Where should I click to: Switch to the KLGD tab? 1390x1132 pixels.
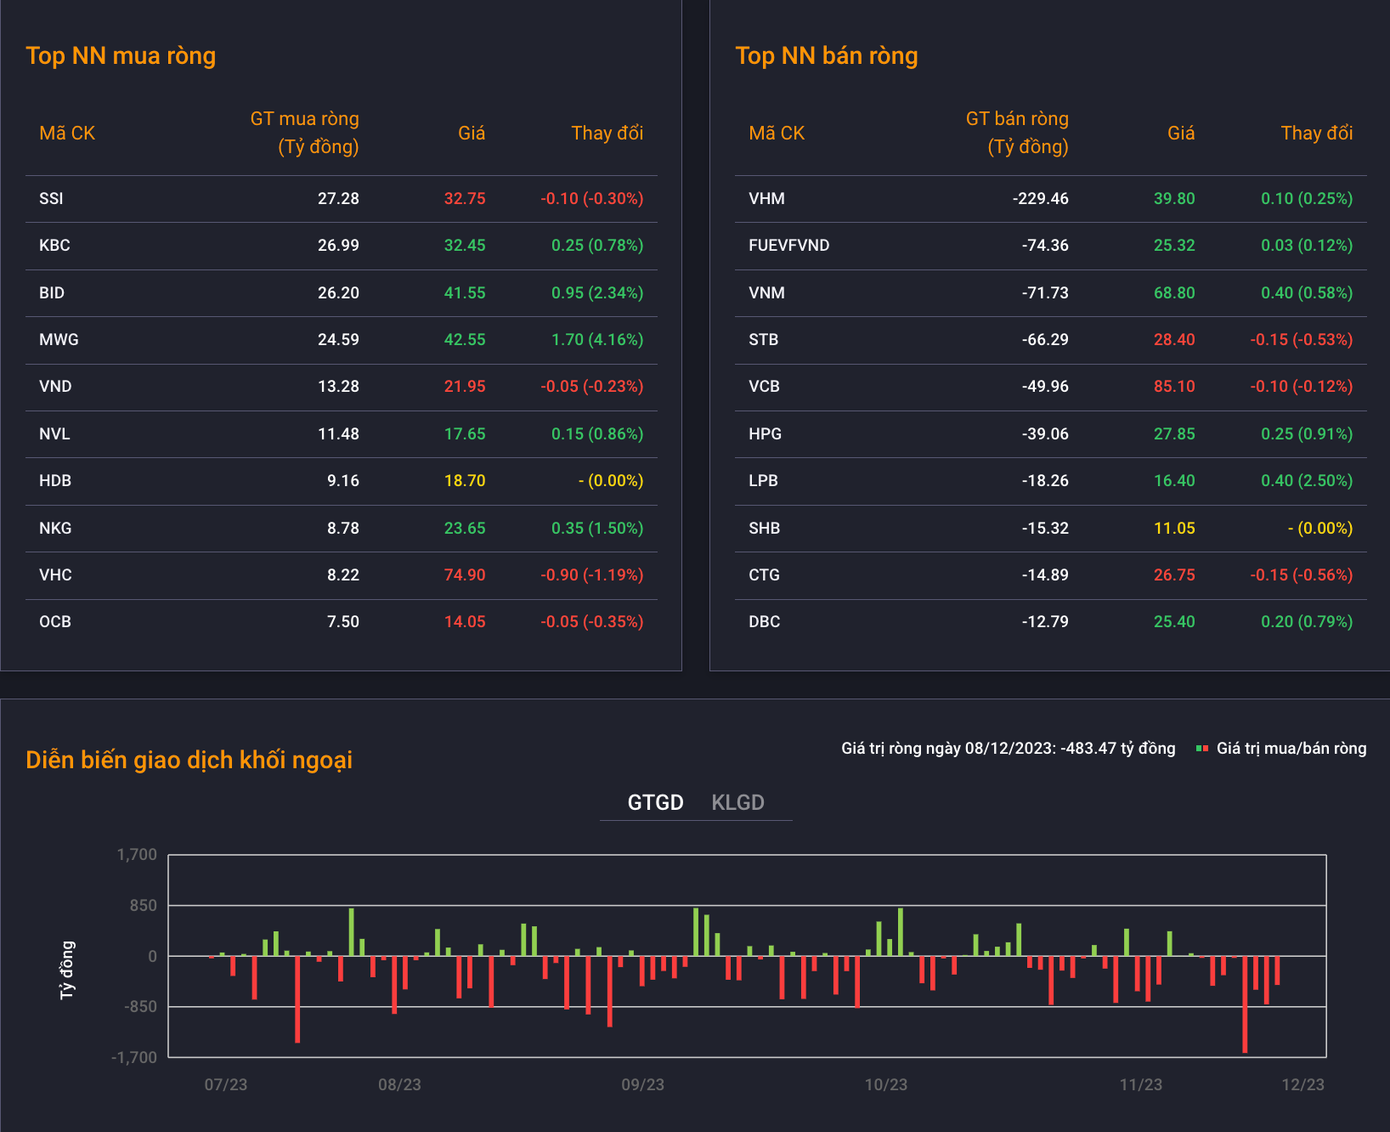(x=737, y=803)
